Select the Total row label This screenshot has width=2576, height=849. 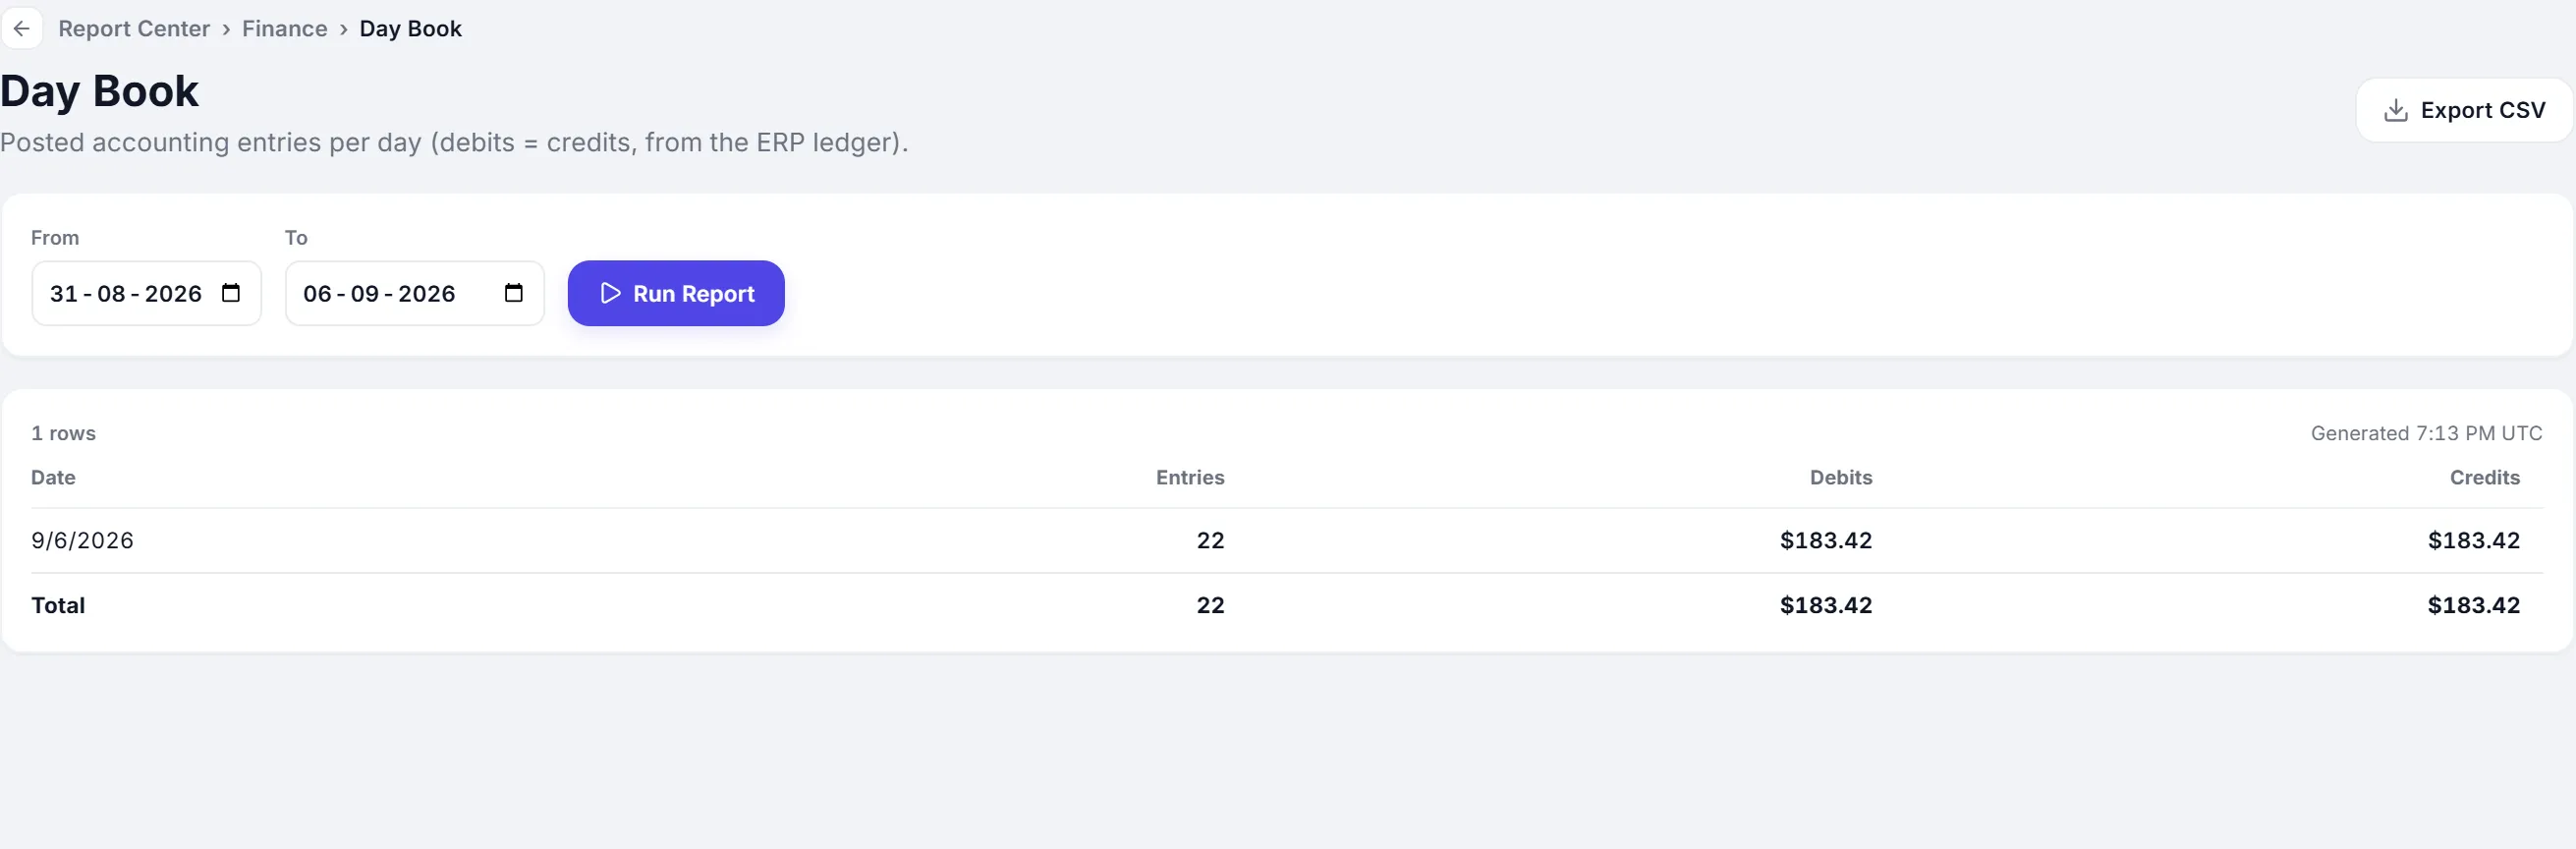point(58,605)
